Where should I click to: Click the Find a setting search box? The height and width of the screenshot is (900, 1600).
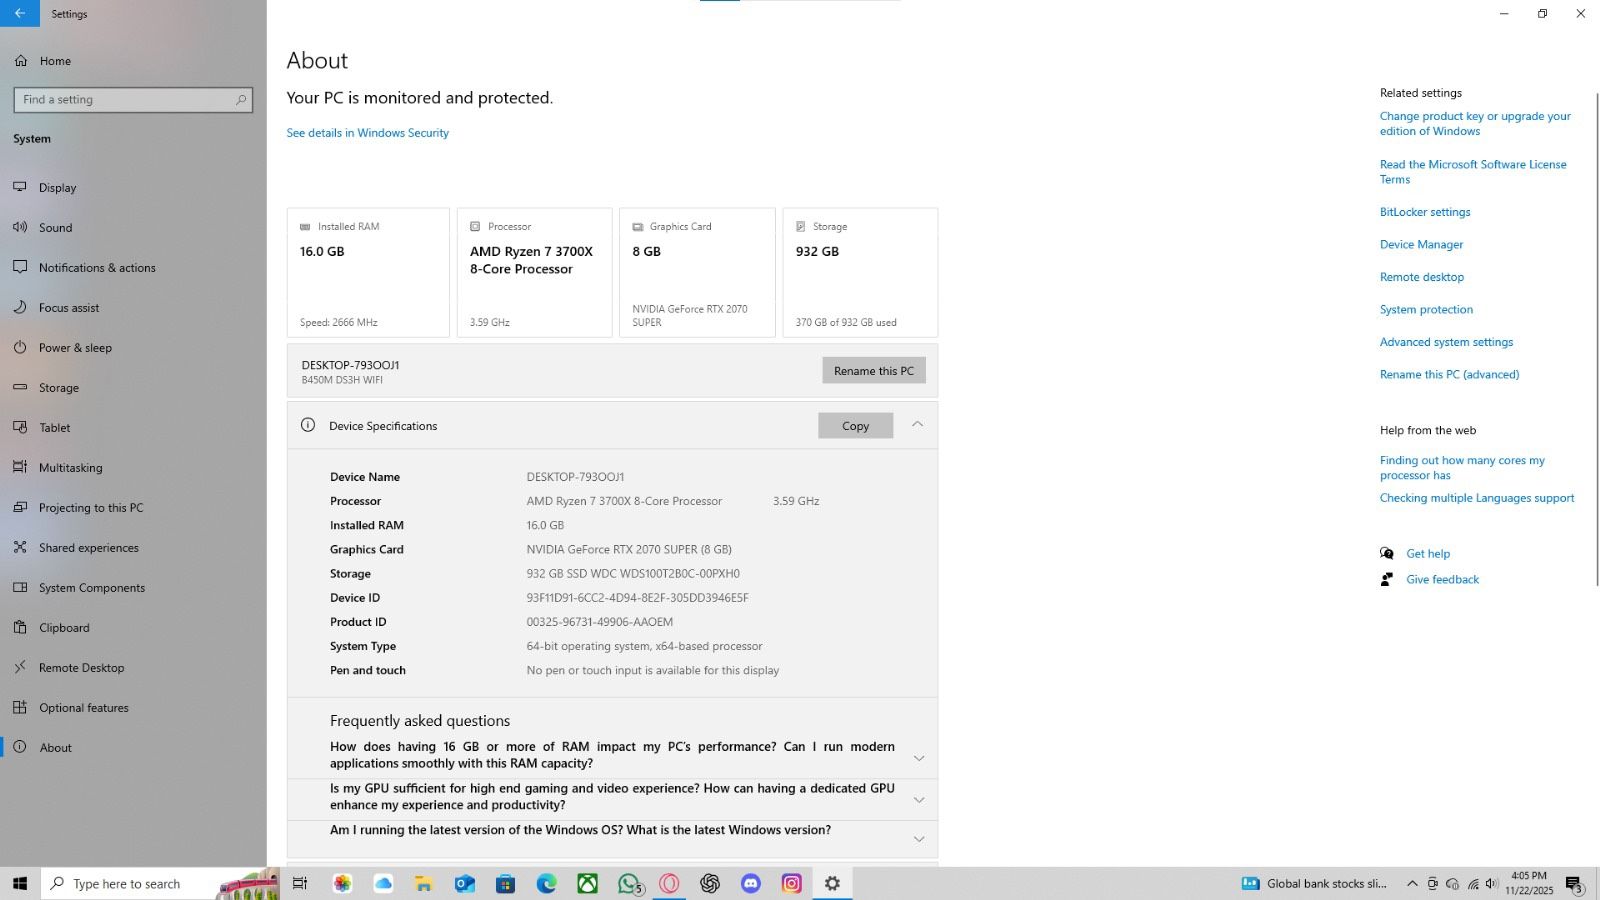point(125,100)
